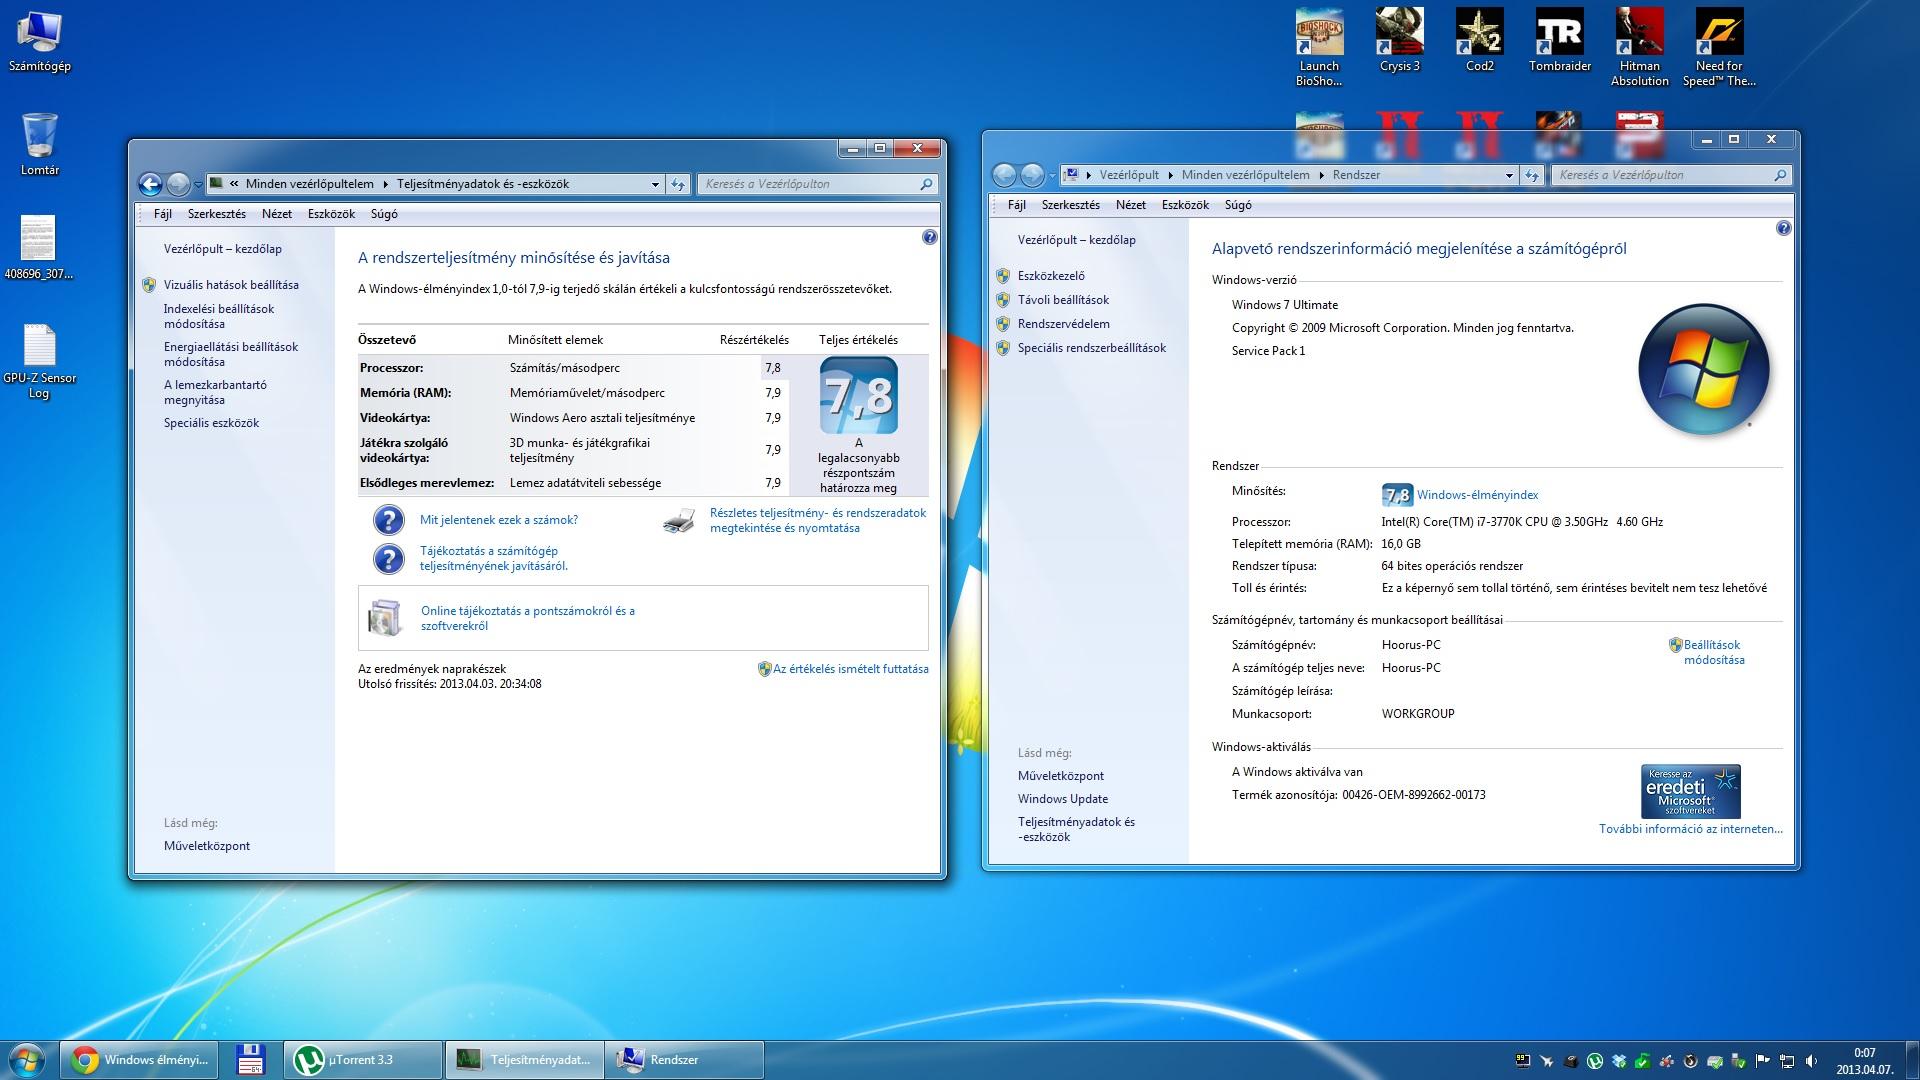Viewport: 1920px width, 1080px height.
Task: Click Távoli beállítások link
Action: [x=1063, y=300]
